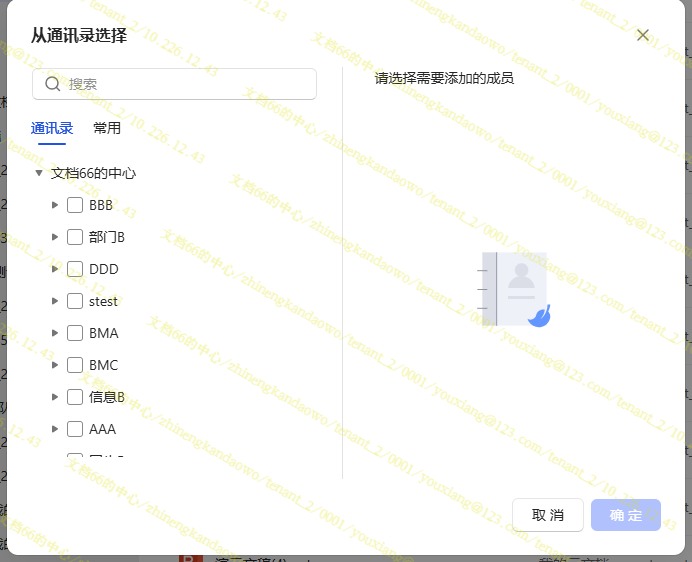The width and height of the screenshot is (692, 562).
Task: Tick the AAA checkbox
Action: (x=75, y=429)
